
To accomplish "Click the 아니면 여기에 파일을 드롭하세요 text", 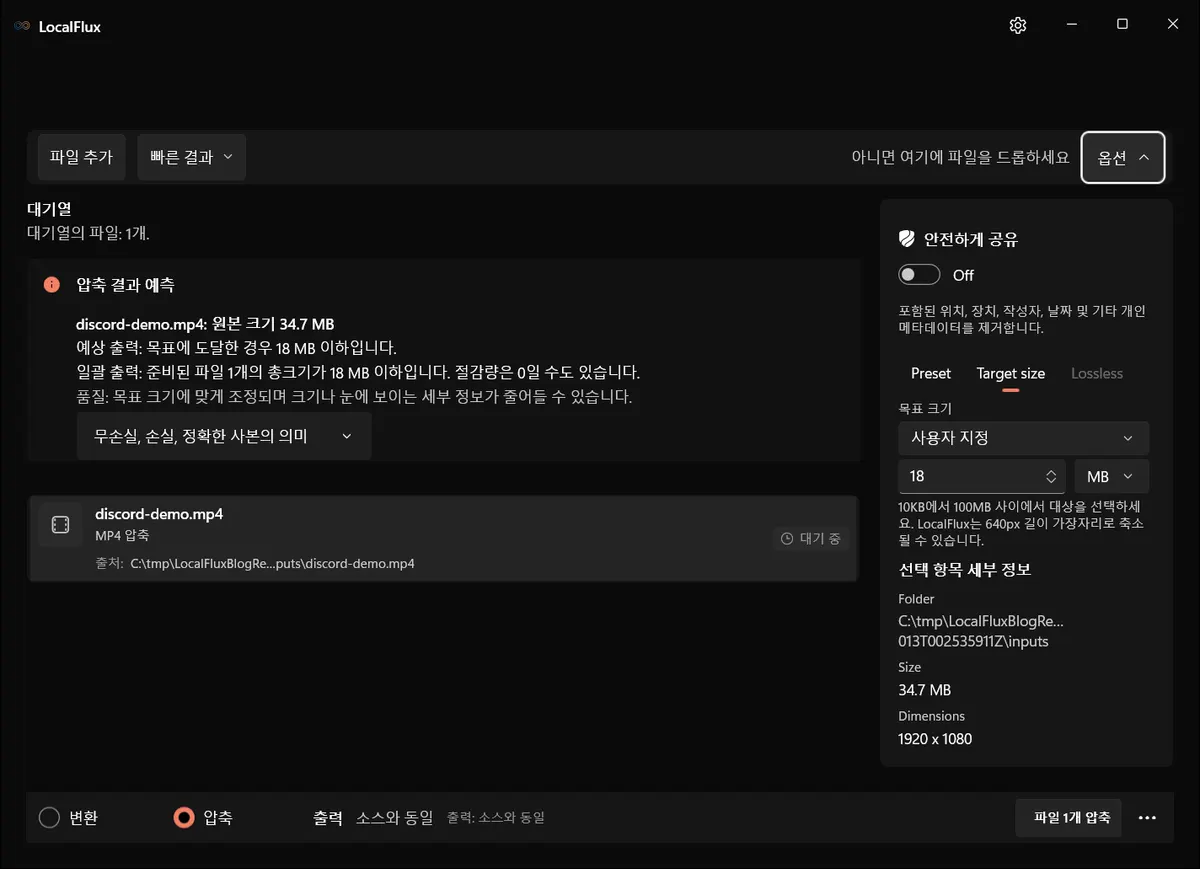I will [x=960, y=158].
